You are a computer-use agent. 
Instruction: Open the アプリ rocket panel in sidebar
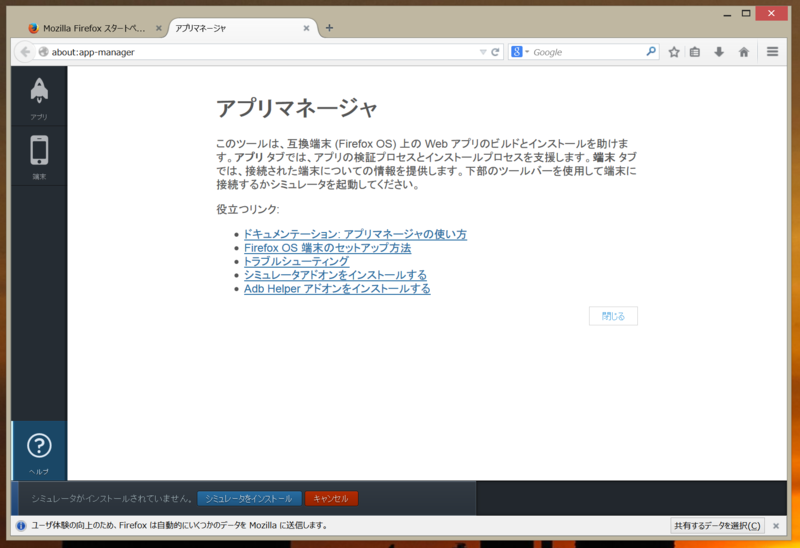click(39, 97)
